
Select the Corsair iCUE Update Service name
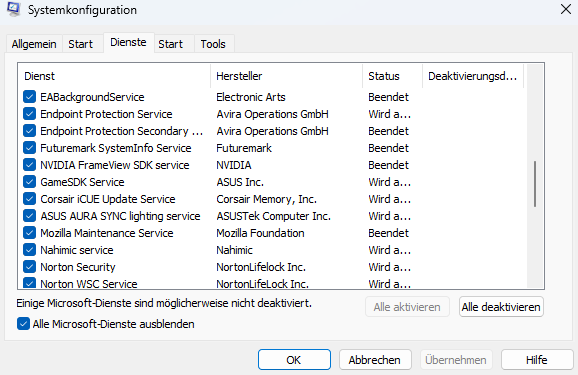click(x=108, y=199)
